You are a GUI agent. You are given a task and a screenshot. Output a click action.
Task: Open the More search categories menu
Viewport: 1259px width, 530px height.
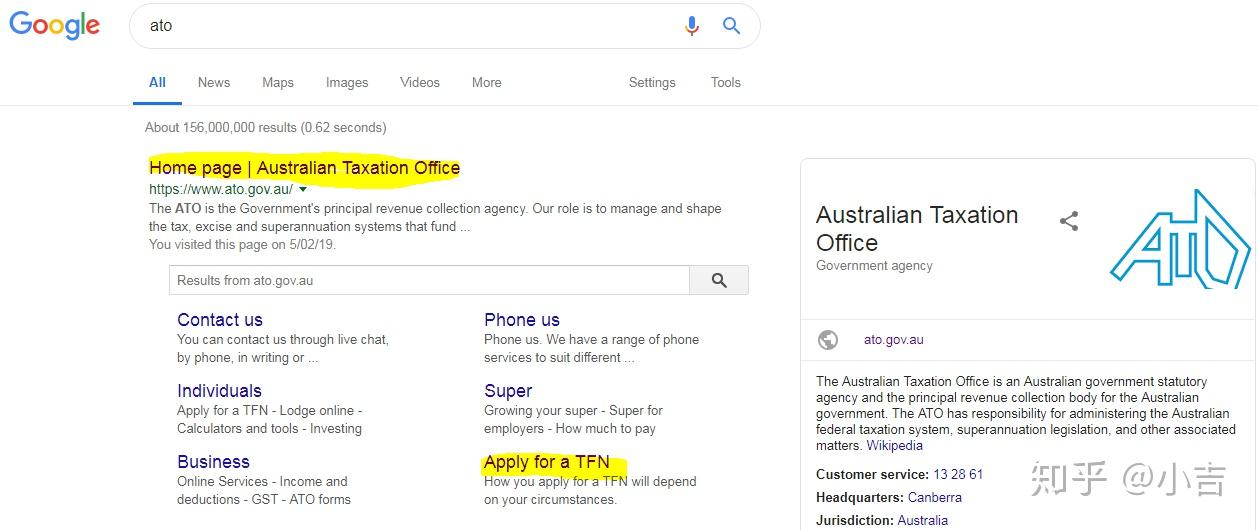coord(487,83)
